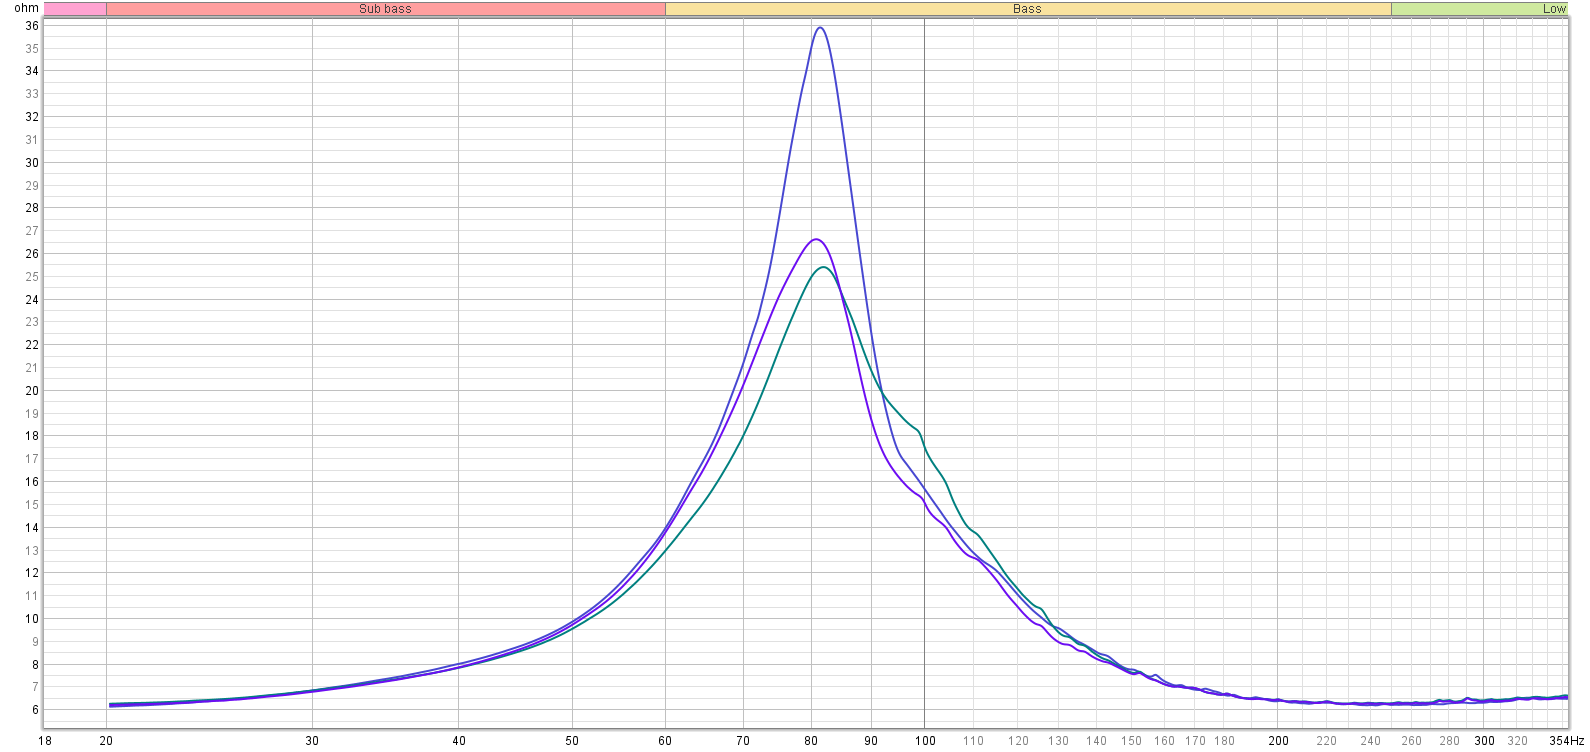Click the 8 value on the ohm axis
This screenshot has width=1590, height=752.
click(35, 665)
